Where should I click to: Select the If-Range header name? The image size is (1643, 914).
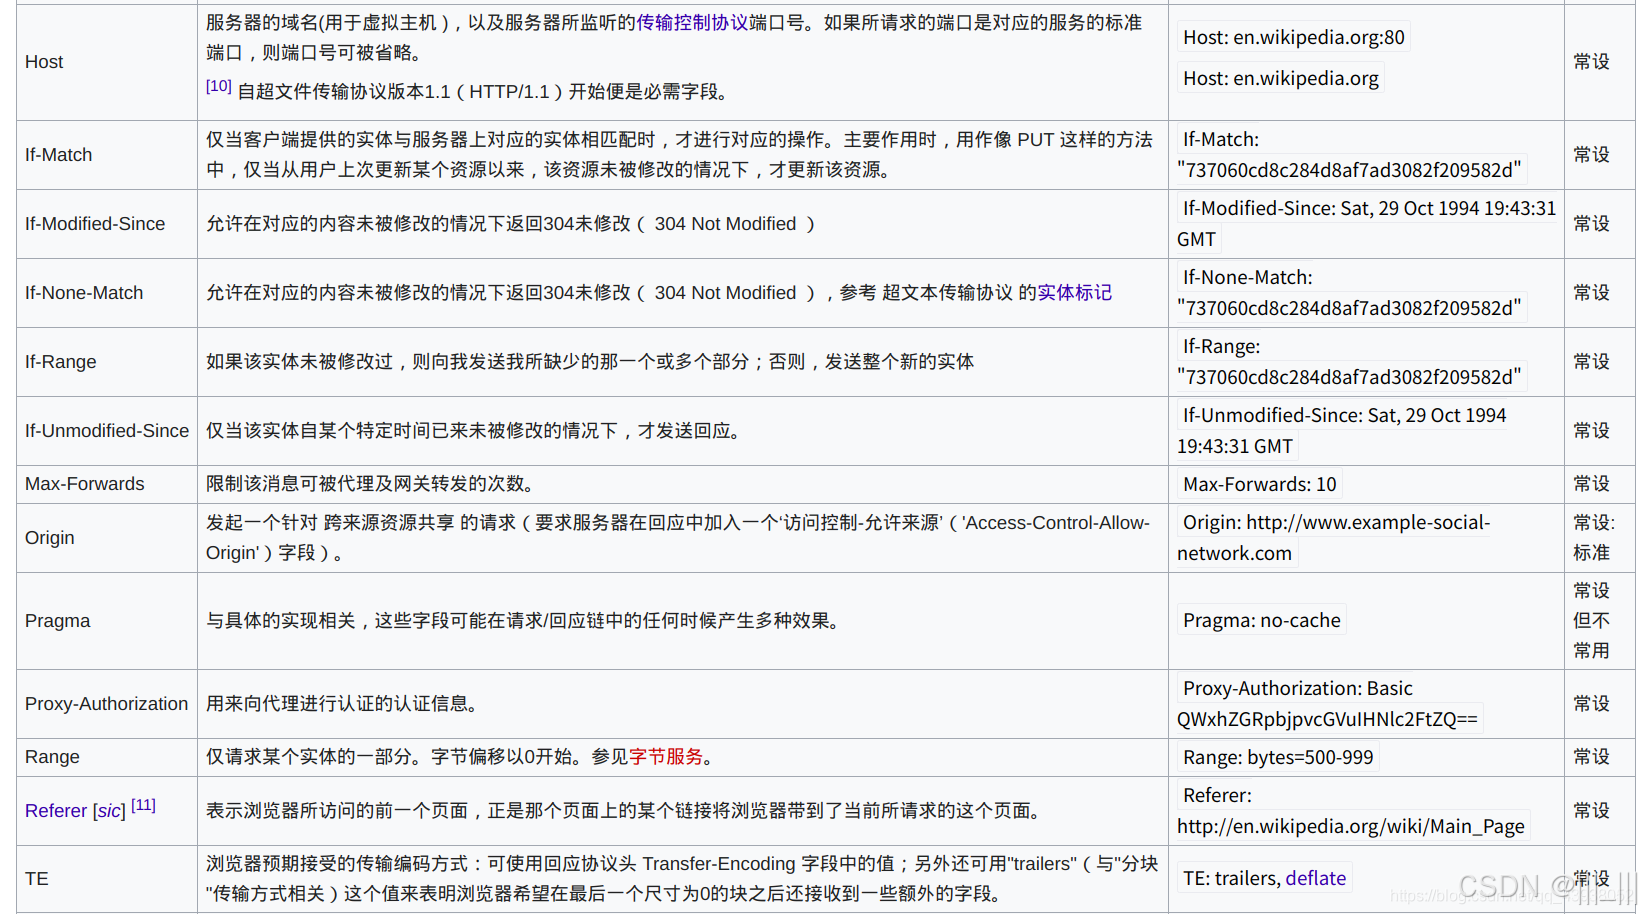pyautogui.click(x=61, y=362)
